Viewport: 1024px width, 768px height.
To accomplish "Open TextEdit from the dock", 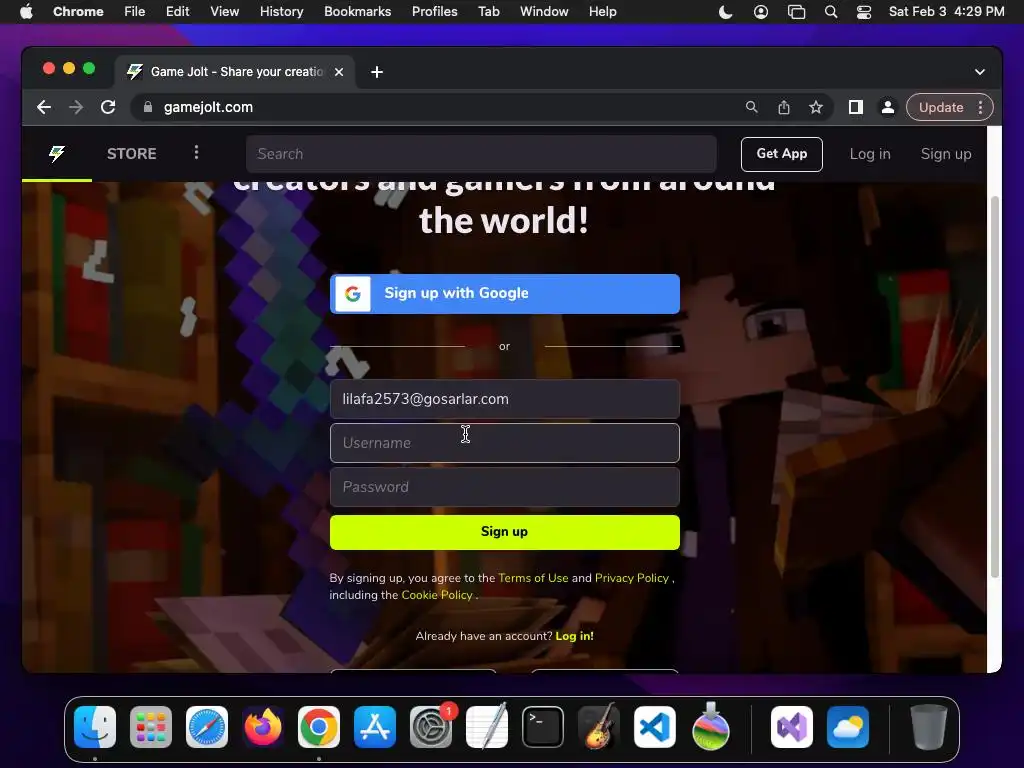I will tap(487, 727).
